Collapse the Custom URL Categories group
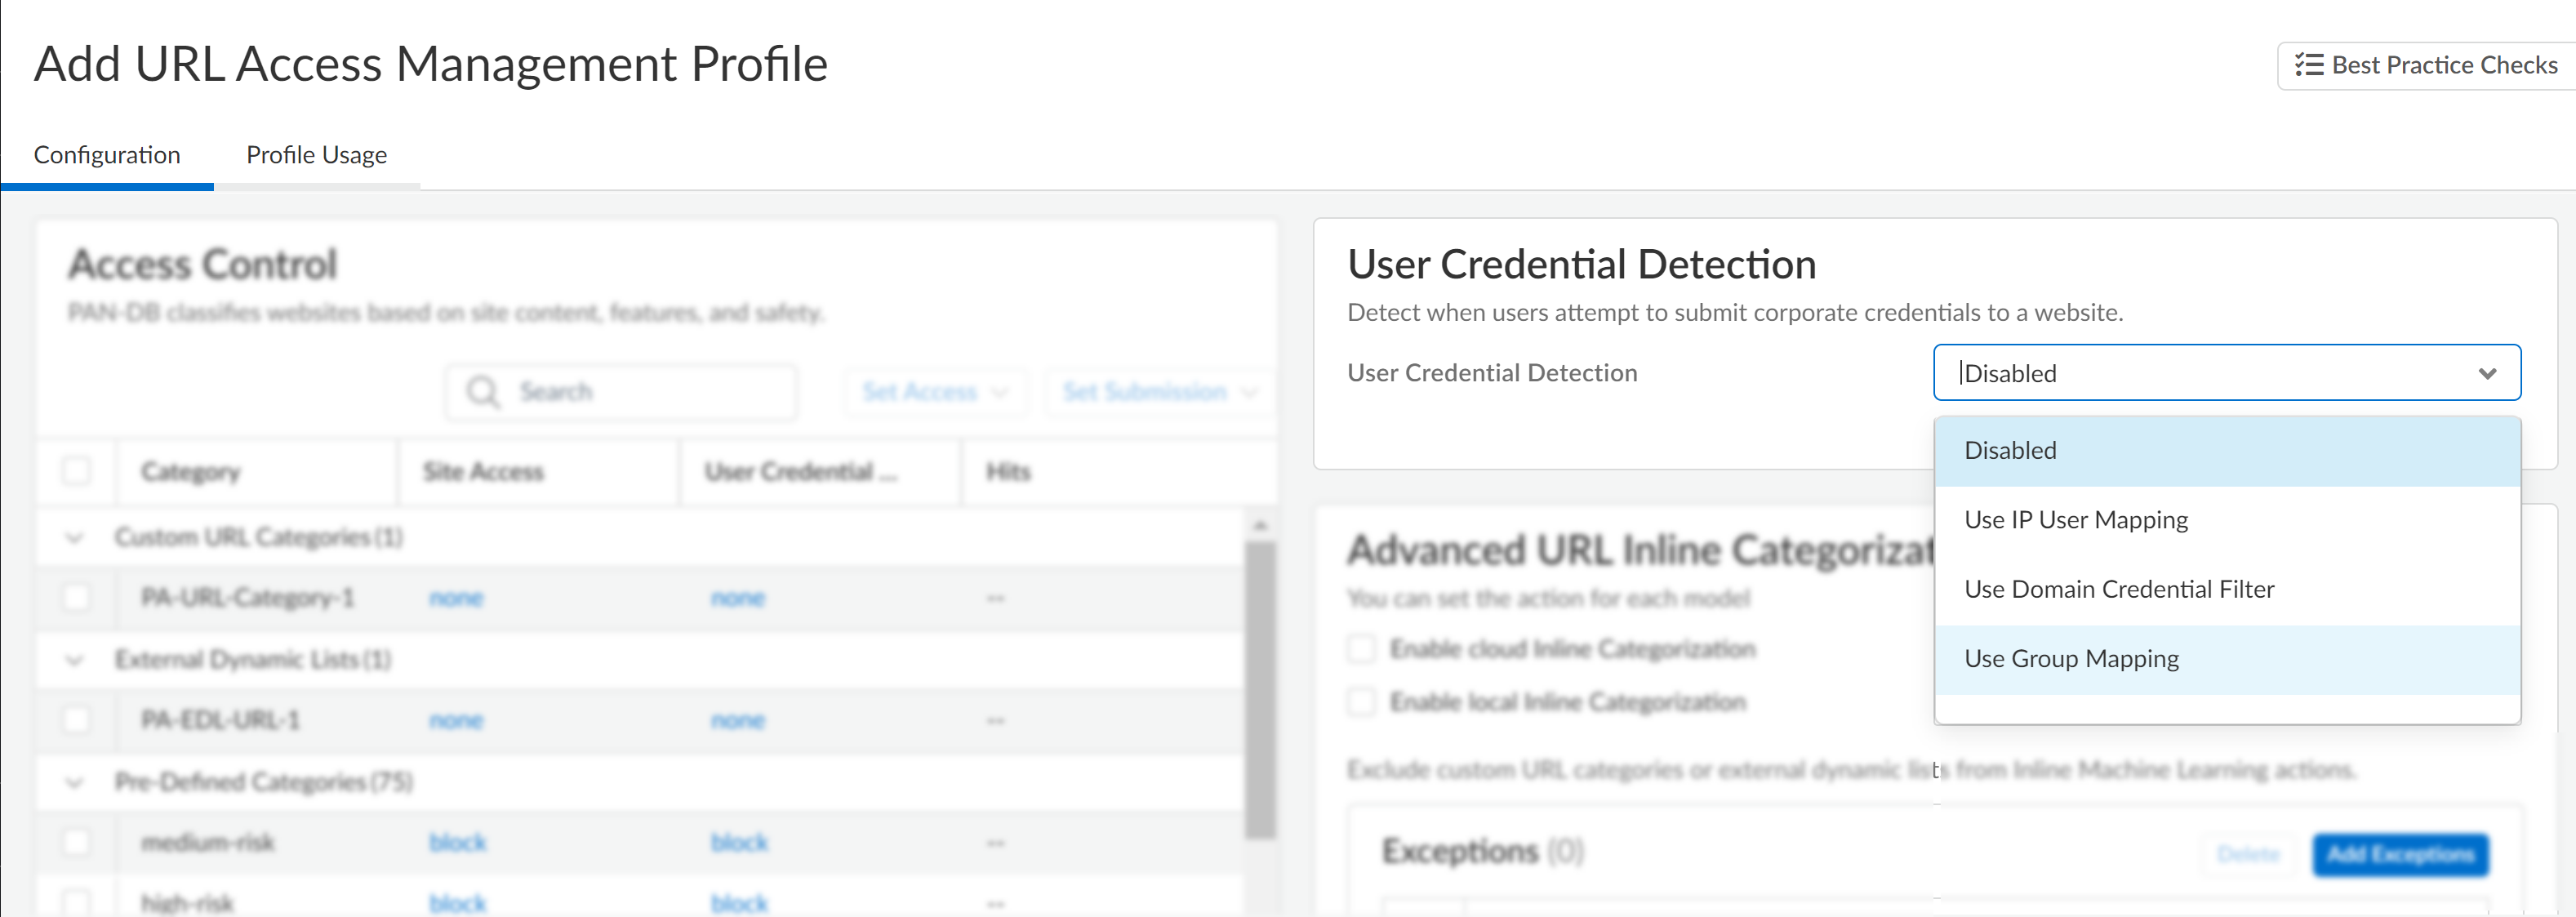2576x917 pixels. (75, 538)
